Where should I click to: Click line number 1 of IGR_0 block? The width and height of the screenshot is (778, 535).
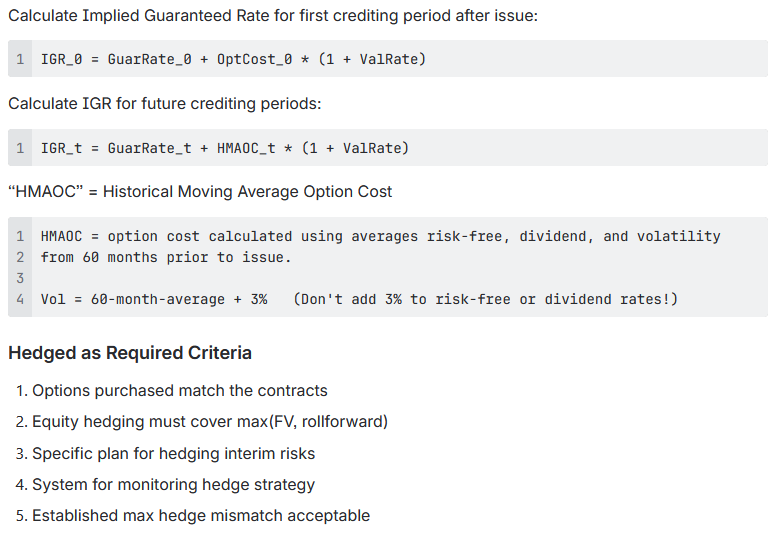[x=21, y=60]
